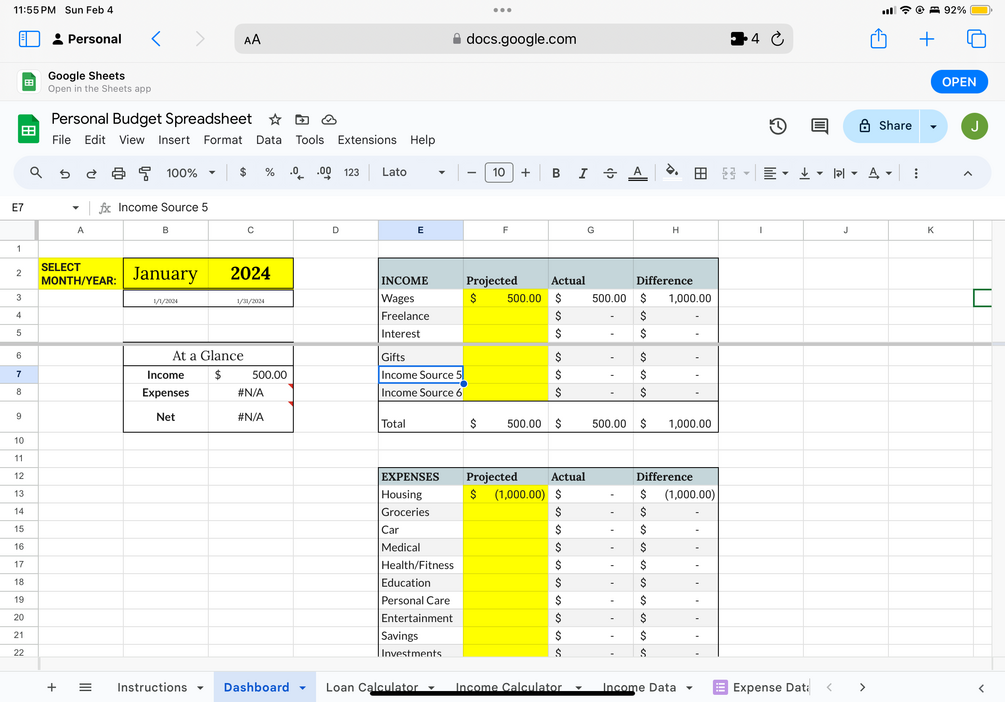The image size is (1005, 702).
Task: Toggle strikethrough formatting
Action: point(610,172)
